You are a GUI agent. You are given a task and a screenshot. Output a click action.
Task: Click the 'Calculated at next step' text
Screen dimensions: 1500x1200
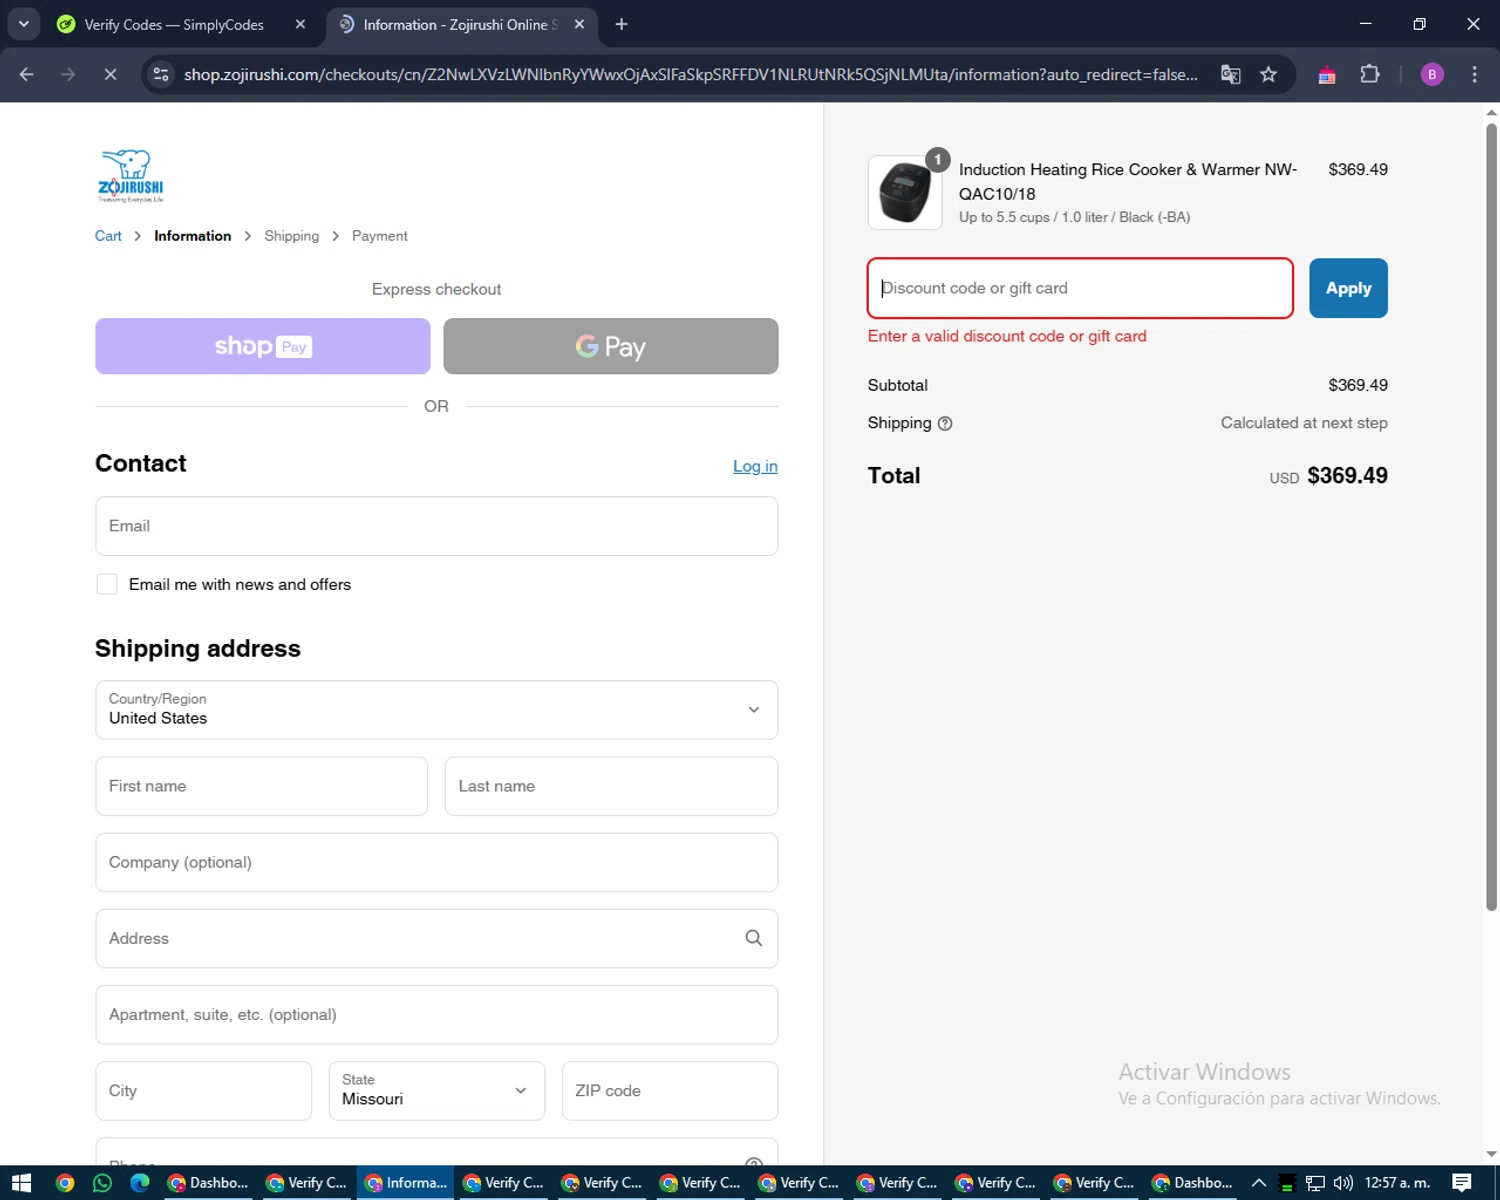1304,423
